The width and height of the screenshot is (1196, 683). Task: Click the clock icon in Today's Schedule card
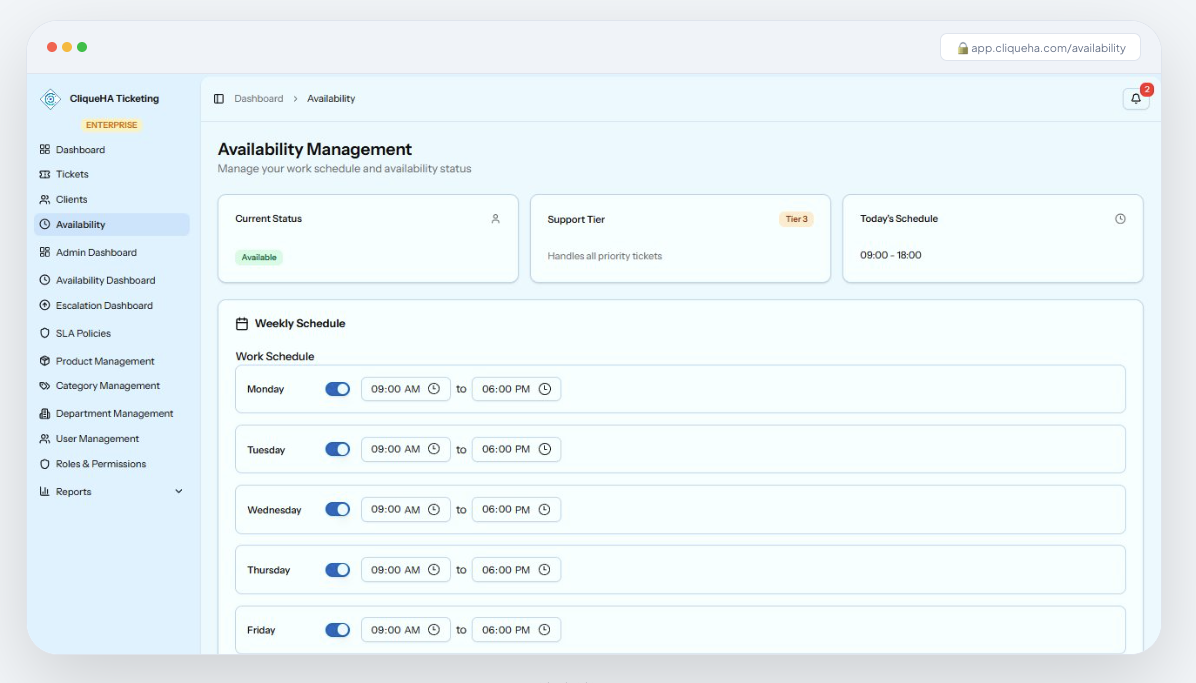(x=1120, y=219)
